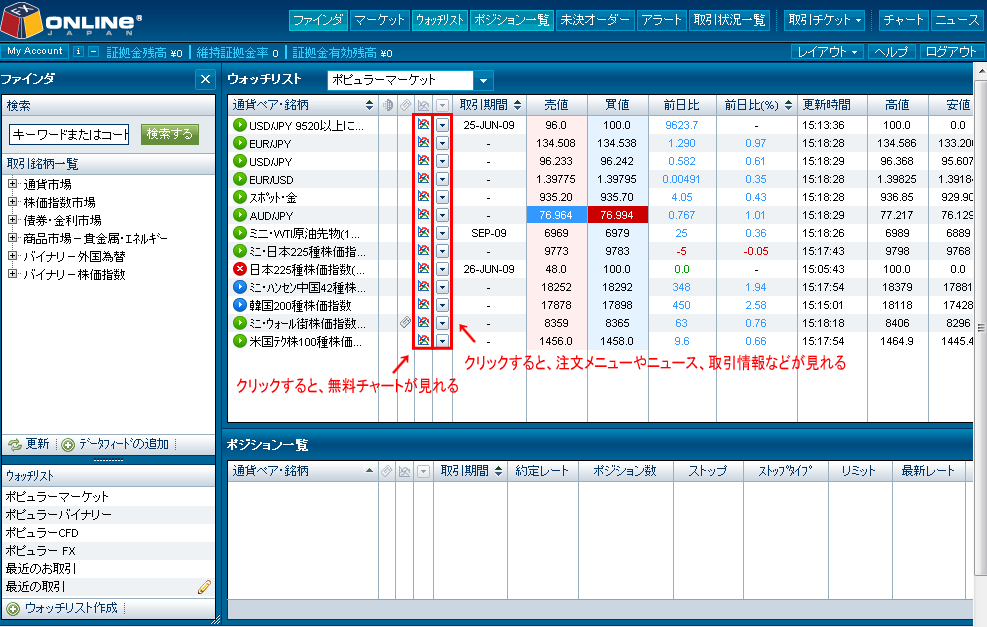Expand the 商品市場-貴金属・エネルギー tree node
The width and height of the screenshot is (987, 627).
tap(12, 238)
